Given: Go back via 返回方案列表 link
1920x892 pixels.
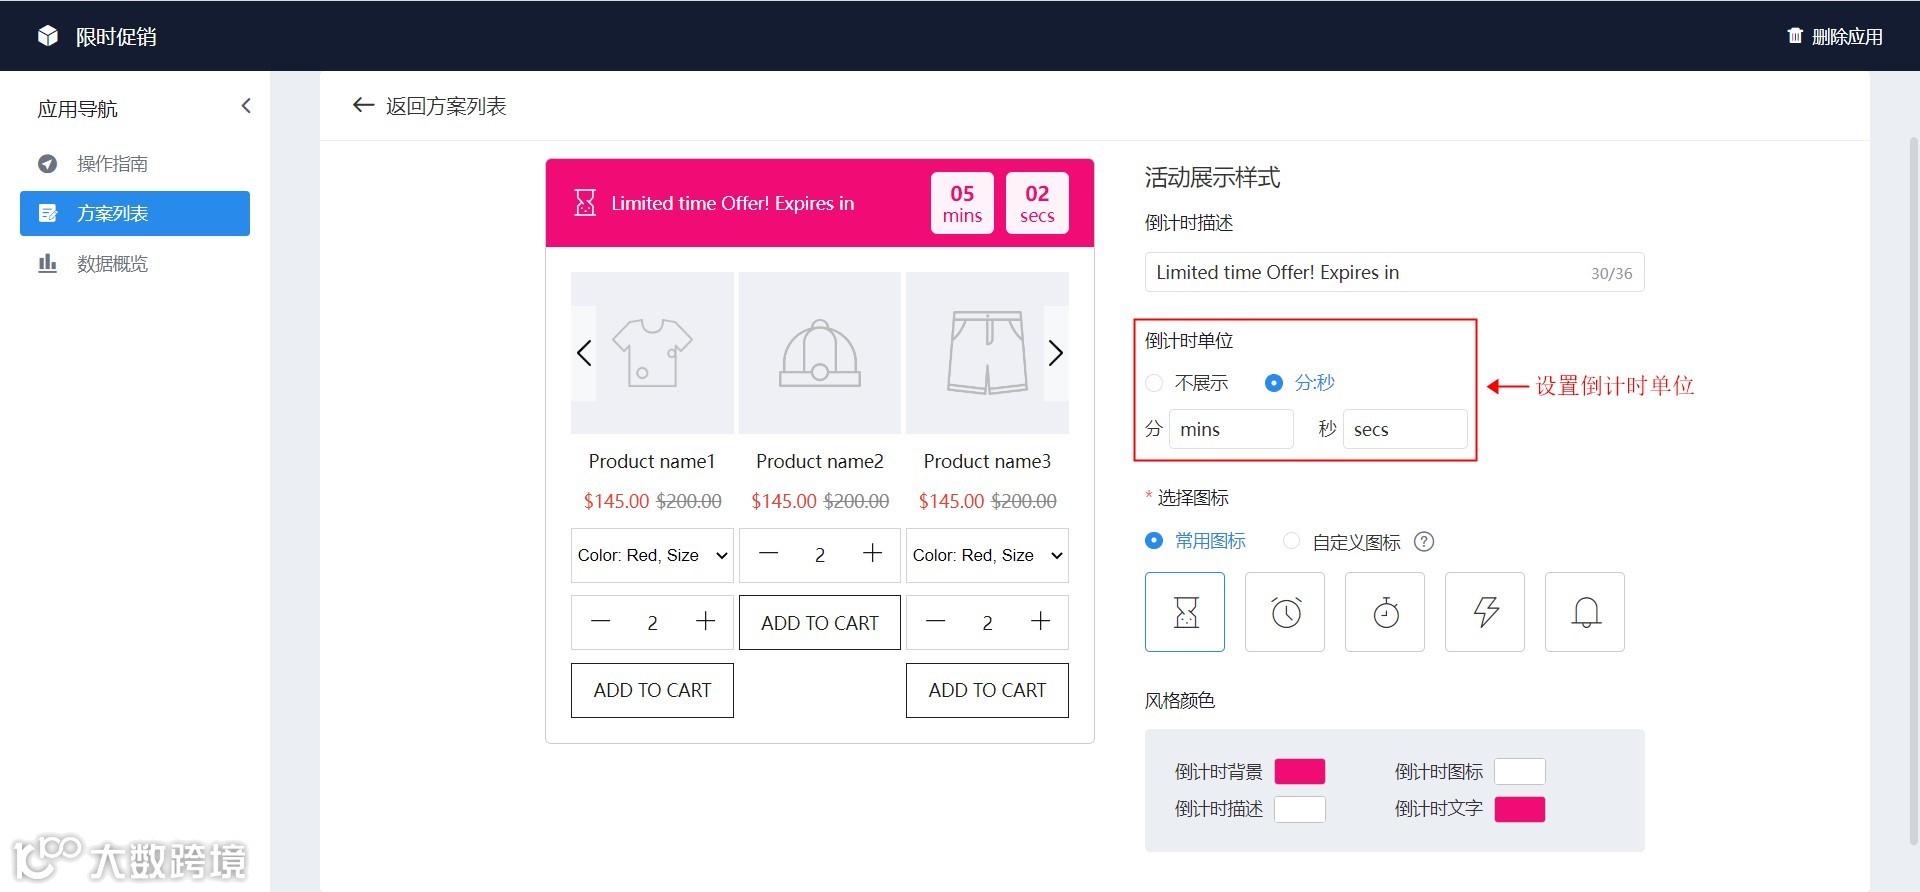Looking at the screenshot, I should tap(446, 105).
